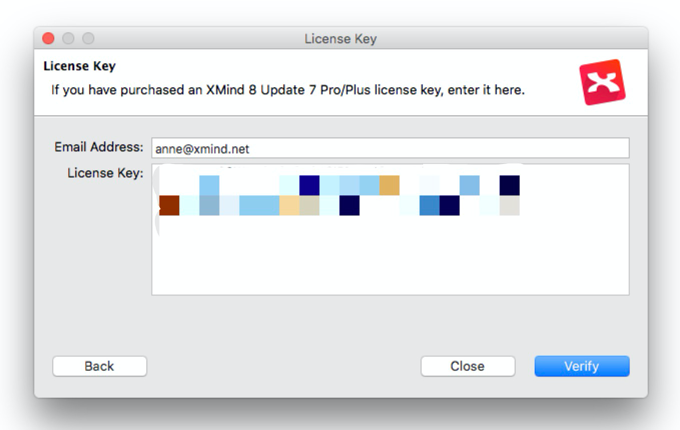
Task: Go Back to the previous step
Action: 99,366
